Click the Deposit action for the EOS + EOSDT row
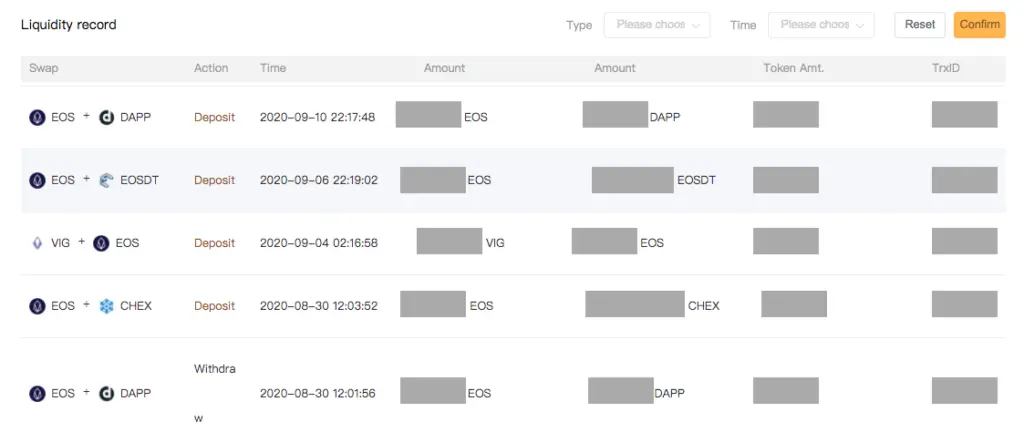Image resolution: width=1024 pixels, height=443 pixels. click(x=214, y=180)
